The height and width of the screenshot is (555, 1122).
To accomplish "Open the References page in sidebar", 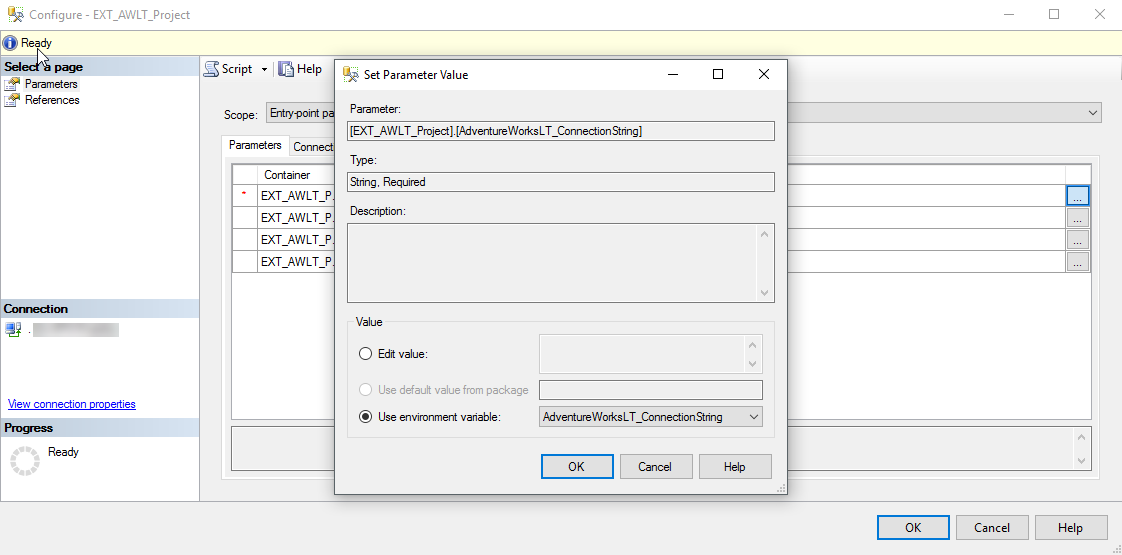I will click(52, 100).
